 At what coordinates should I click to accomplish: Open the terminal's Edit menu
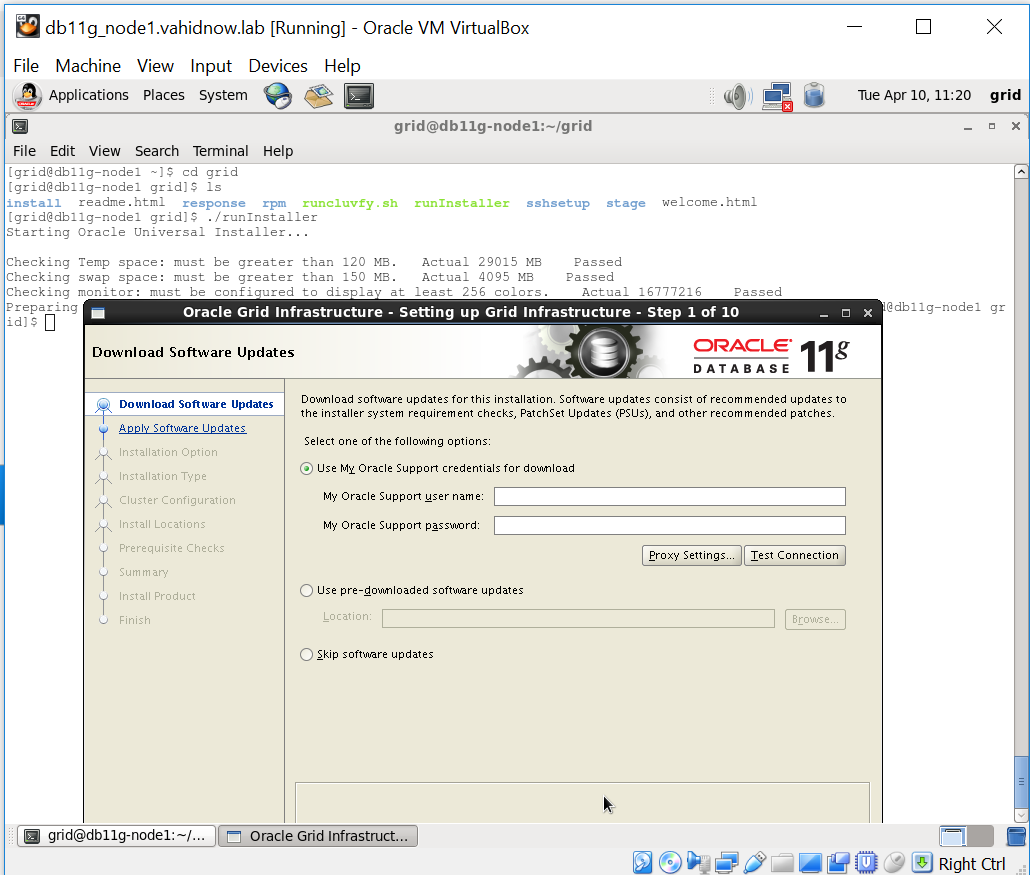click(62, 151)
